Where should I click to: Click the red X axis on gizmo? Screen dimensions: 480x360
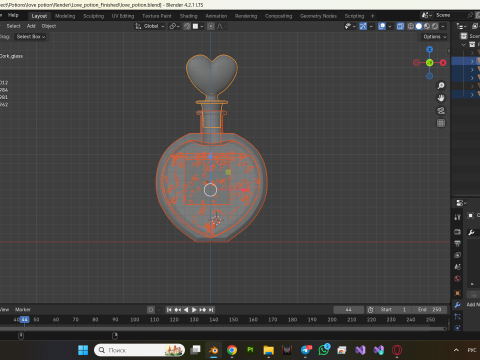pyautogui.click(x=443, y=63)
